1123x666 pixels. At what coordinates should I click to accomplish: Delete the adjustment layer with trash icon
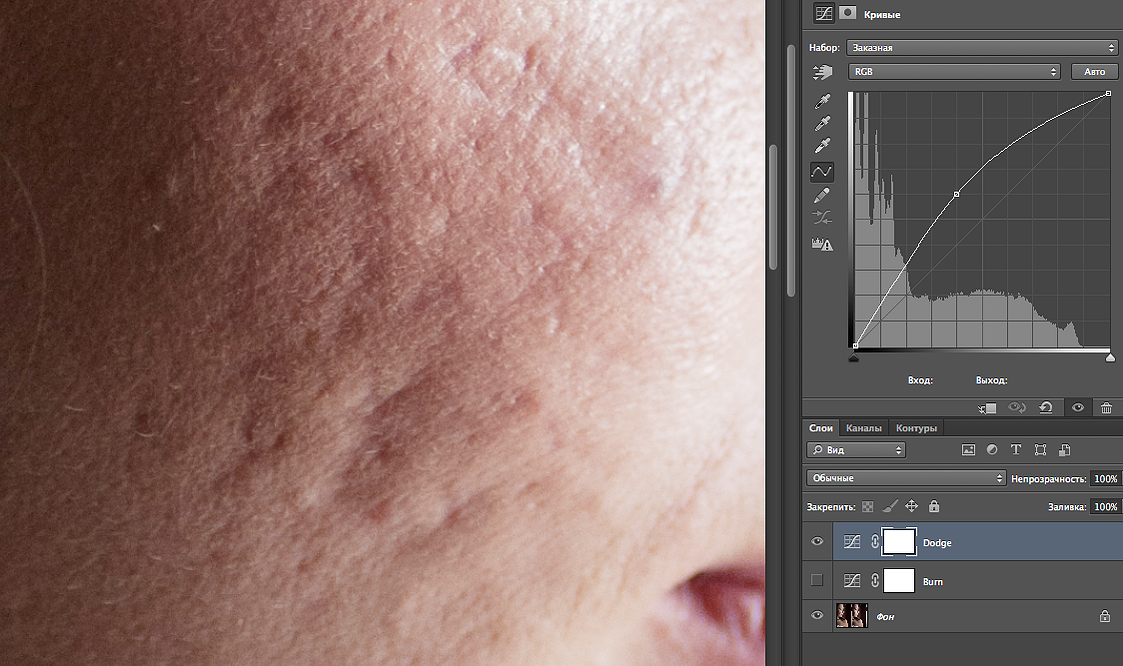pyautogui.click(x=1107, y=407)
